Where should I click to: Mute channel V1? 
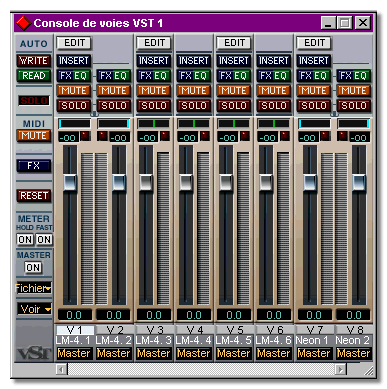click(74, 91)
